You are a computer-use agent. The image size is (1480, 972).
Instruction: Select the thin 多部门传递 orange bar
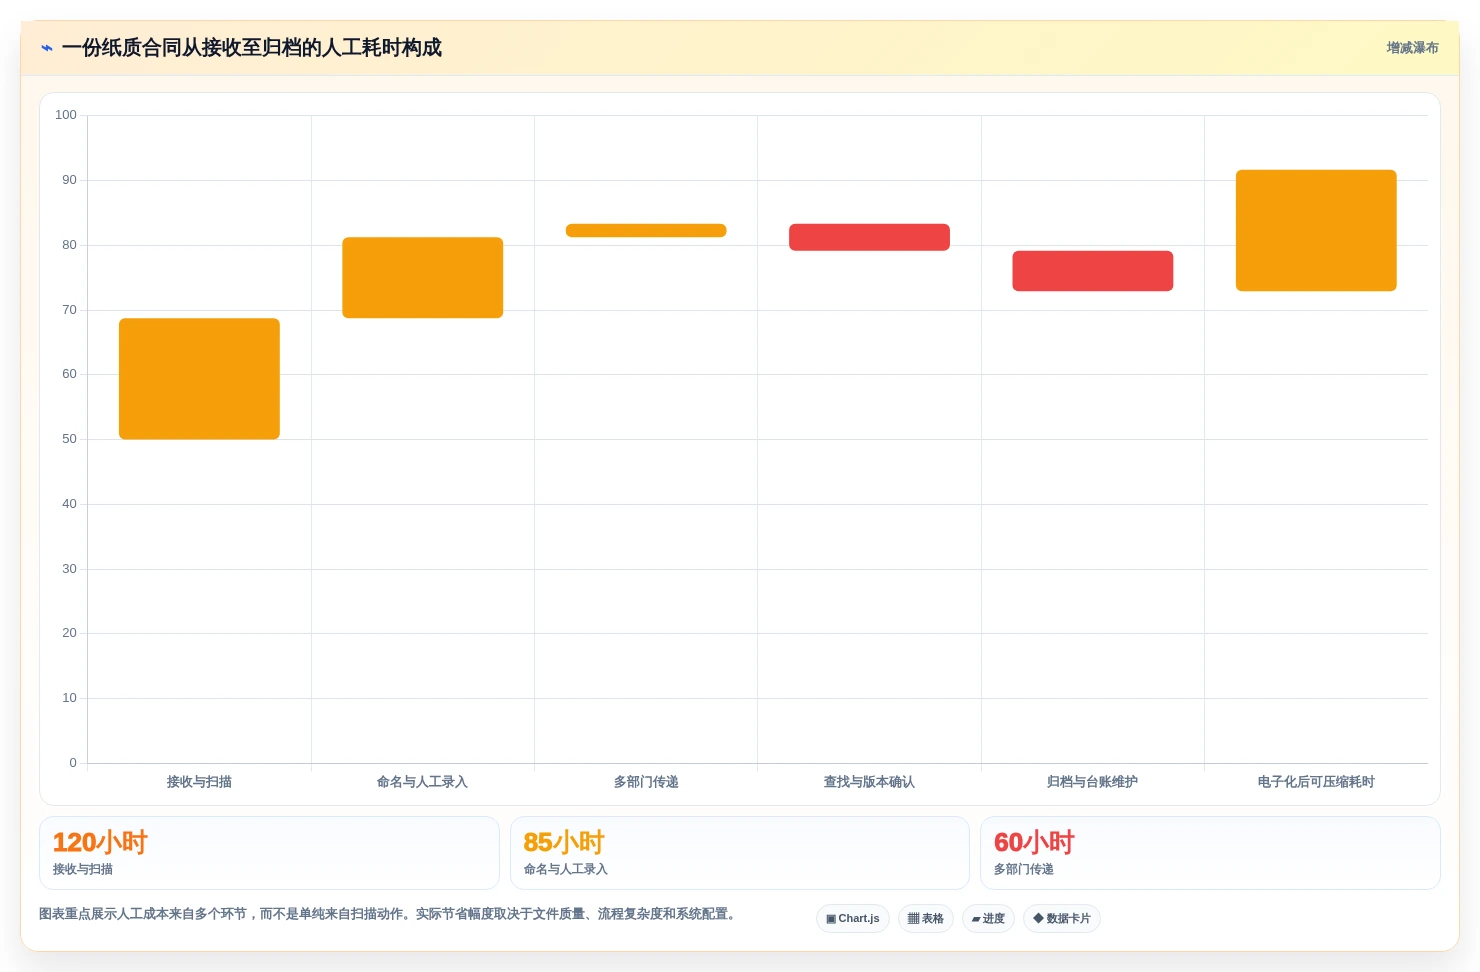646,230
